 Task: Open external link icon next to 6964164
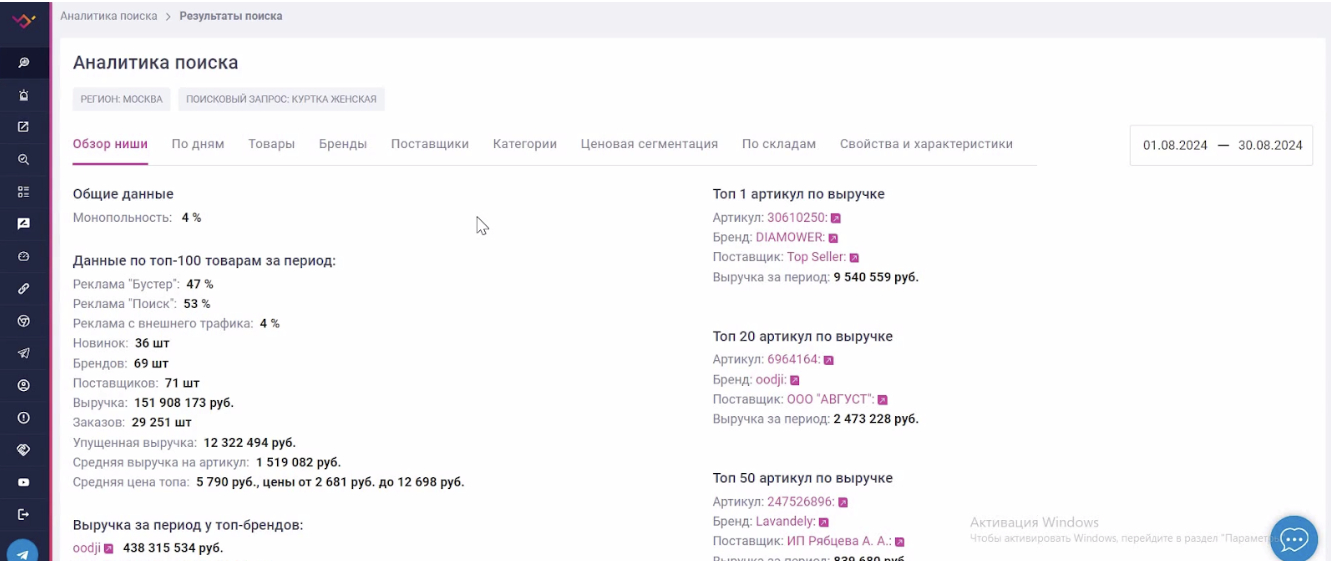tap(828, 360)
